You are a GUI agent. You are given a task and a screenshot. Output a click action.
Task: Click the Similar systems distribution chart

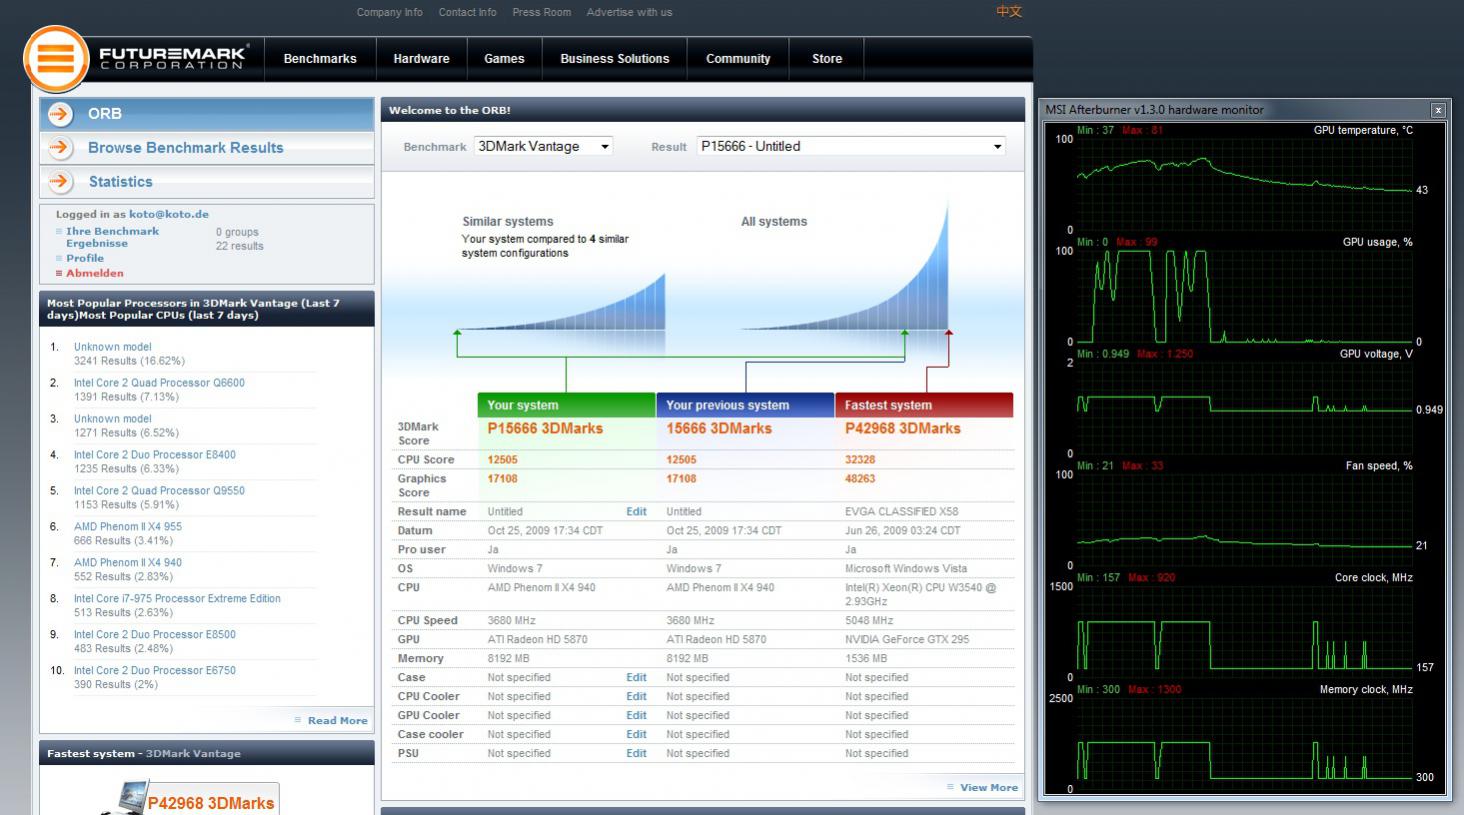coord(561,302)
